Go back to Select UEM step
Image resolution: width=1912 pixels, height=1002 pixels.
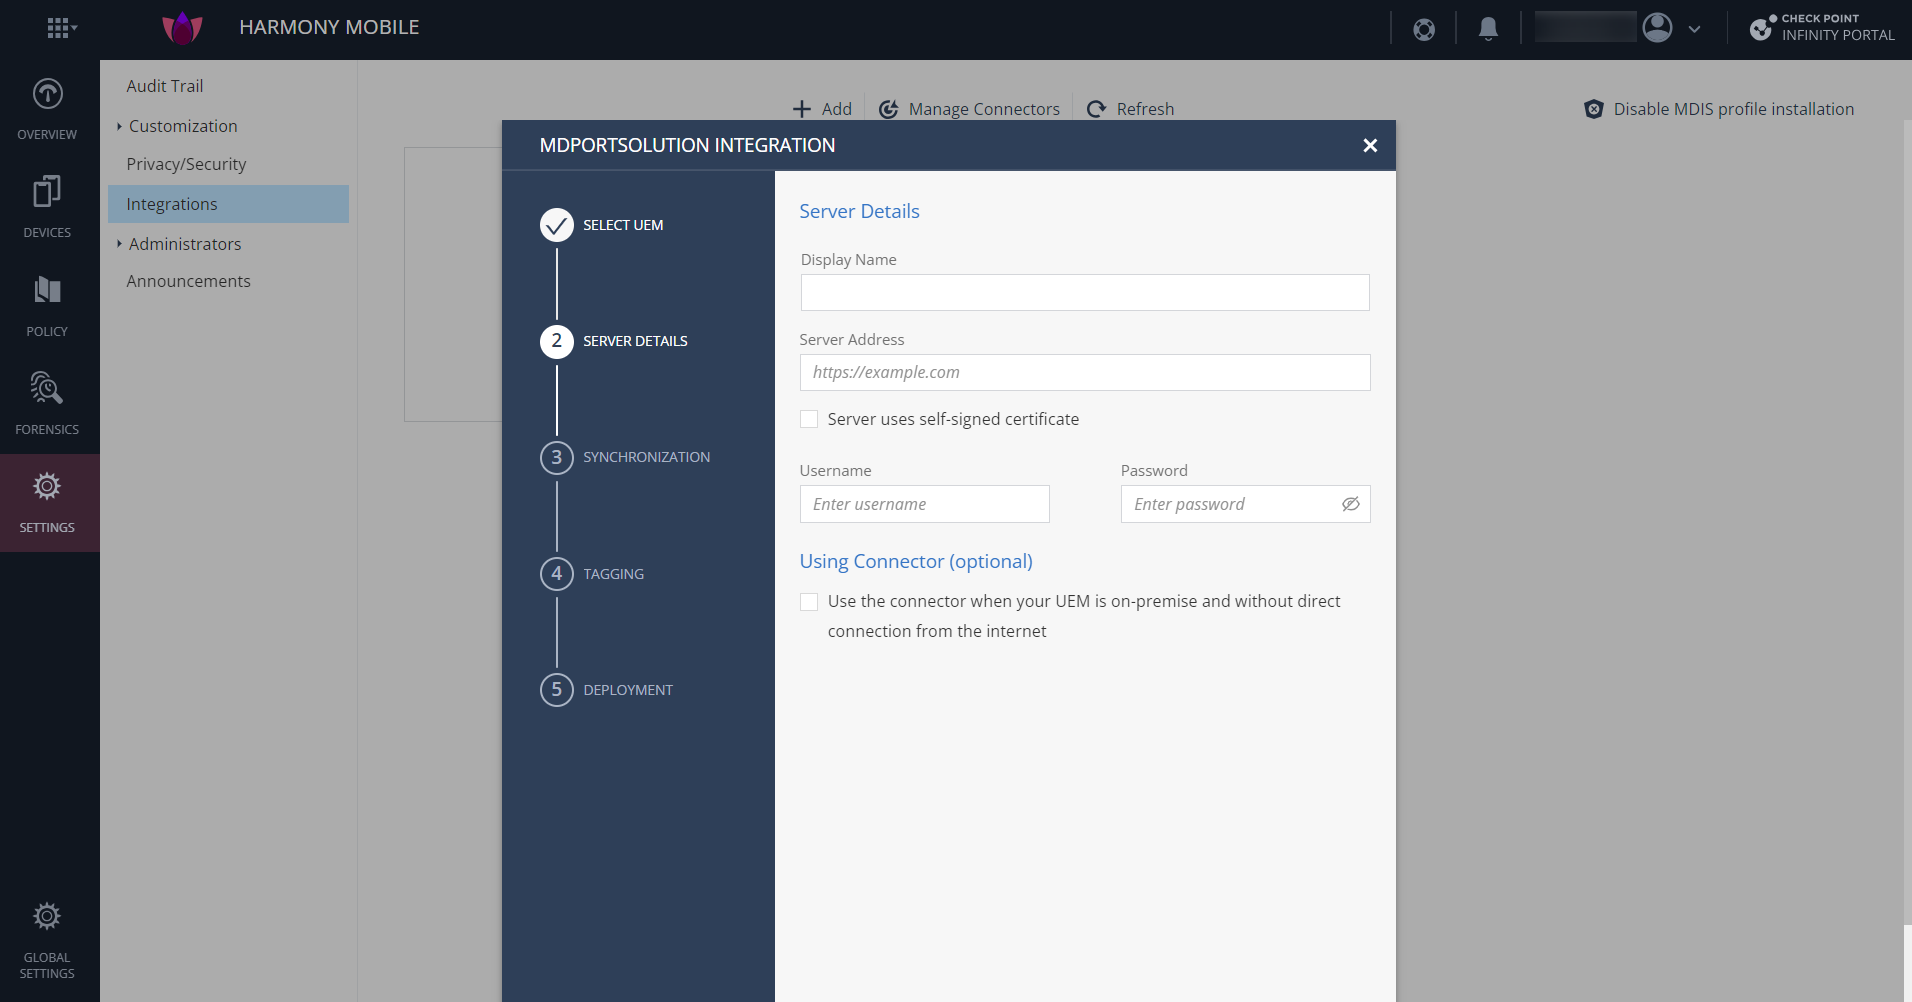tap(602, 225)
